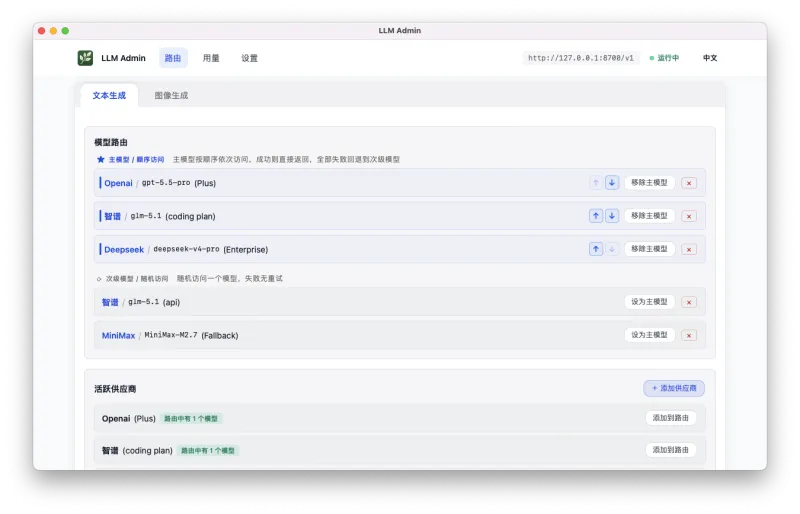Screen dimensions: 800x514
Task: Delete the 智谱 glm-5.1 coding plan route
Action: coord(689,216)
